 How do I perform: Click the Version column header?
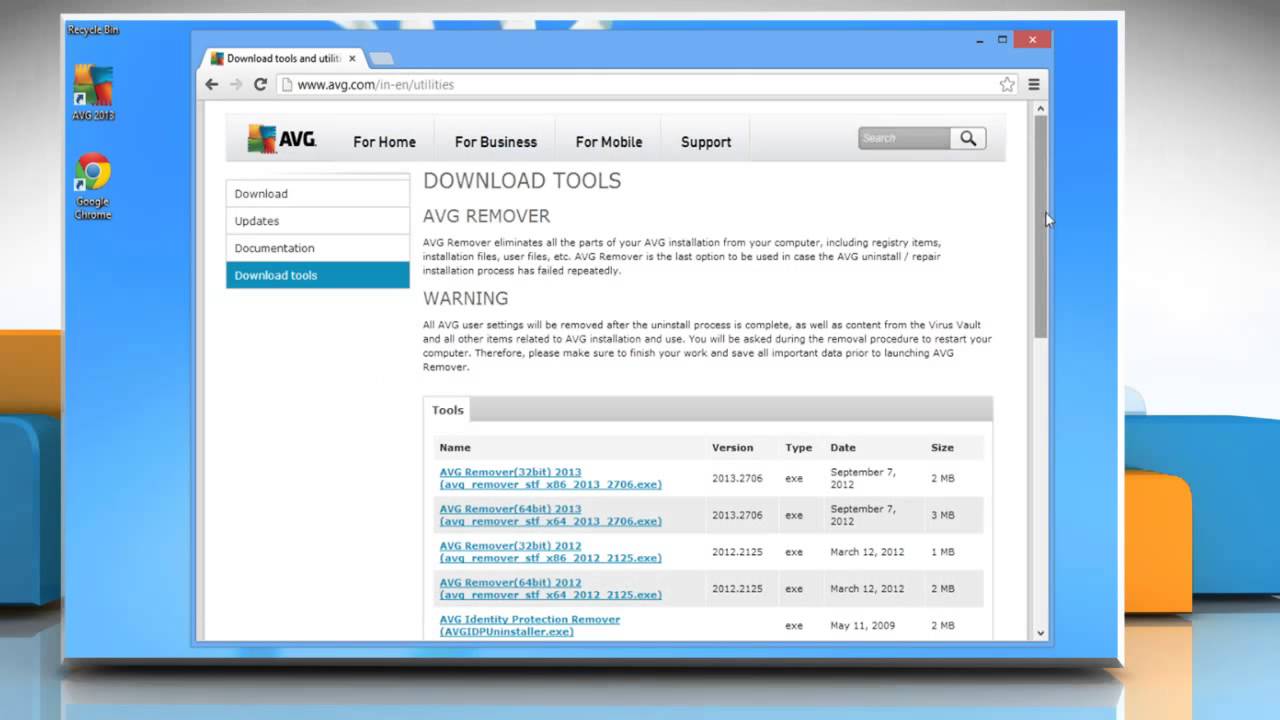pos(732,448)
